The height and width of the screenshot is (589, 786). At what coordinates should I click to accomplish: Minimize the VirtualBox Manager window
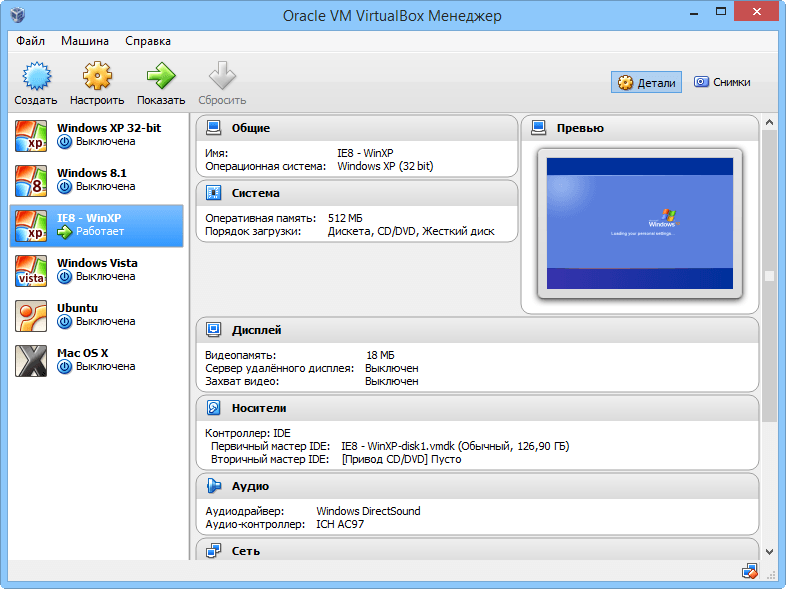[x=694, y=13]
